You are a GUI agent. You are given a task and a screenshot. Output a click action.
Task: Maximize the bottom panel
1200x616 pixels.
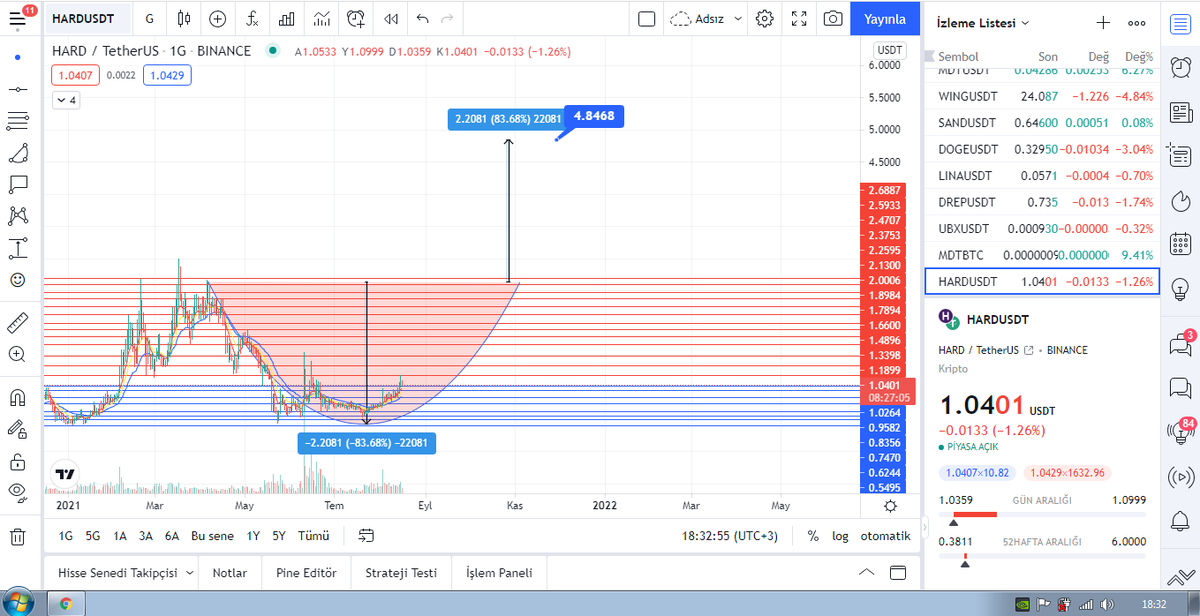tap(898, 573)
